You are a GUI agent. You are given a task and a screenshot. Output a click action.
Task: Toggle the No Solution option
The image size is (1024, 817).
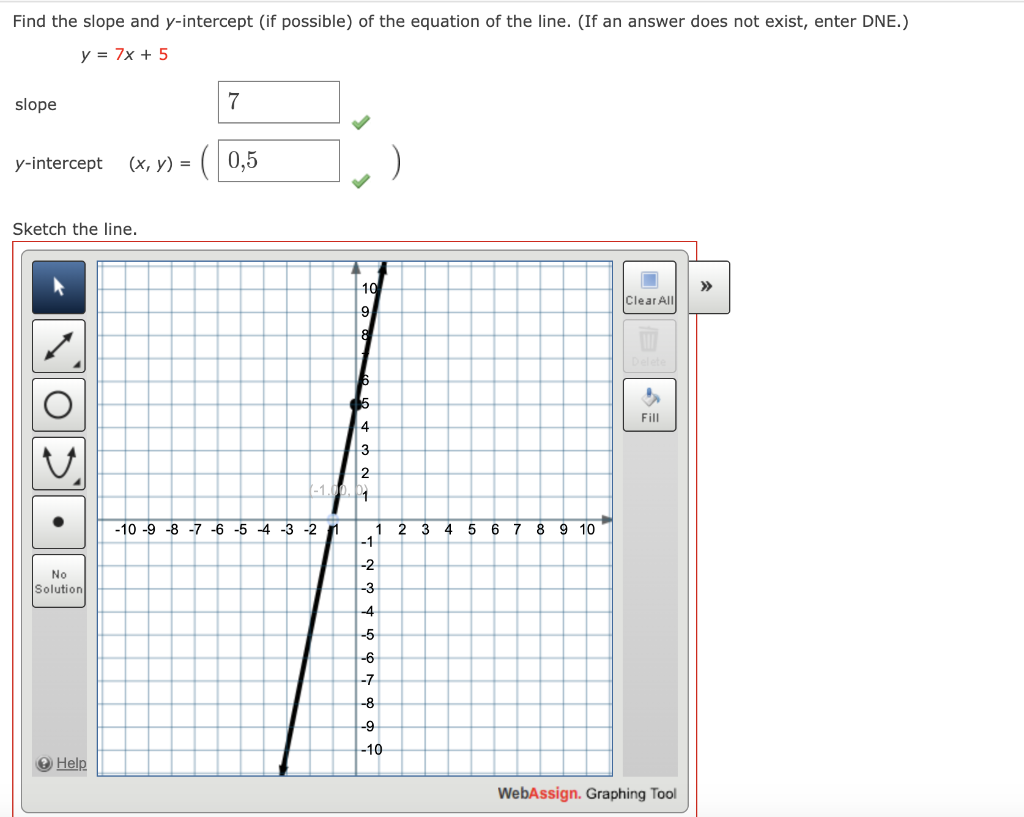[58, 581]
